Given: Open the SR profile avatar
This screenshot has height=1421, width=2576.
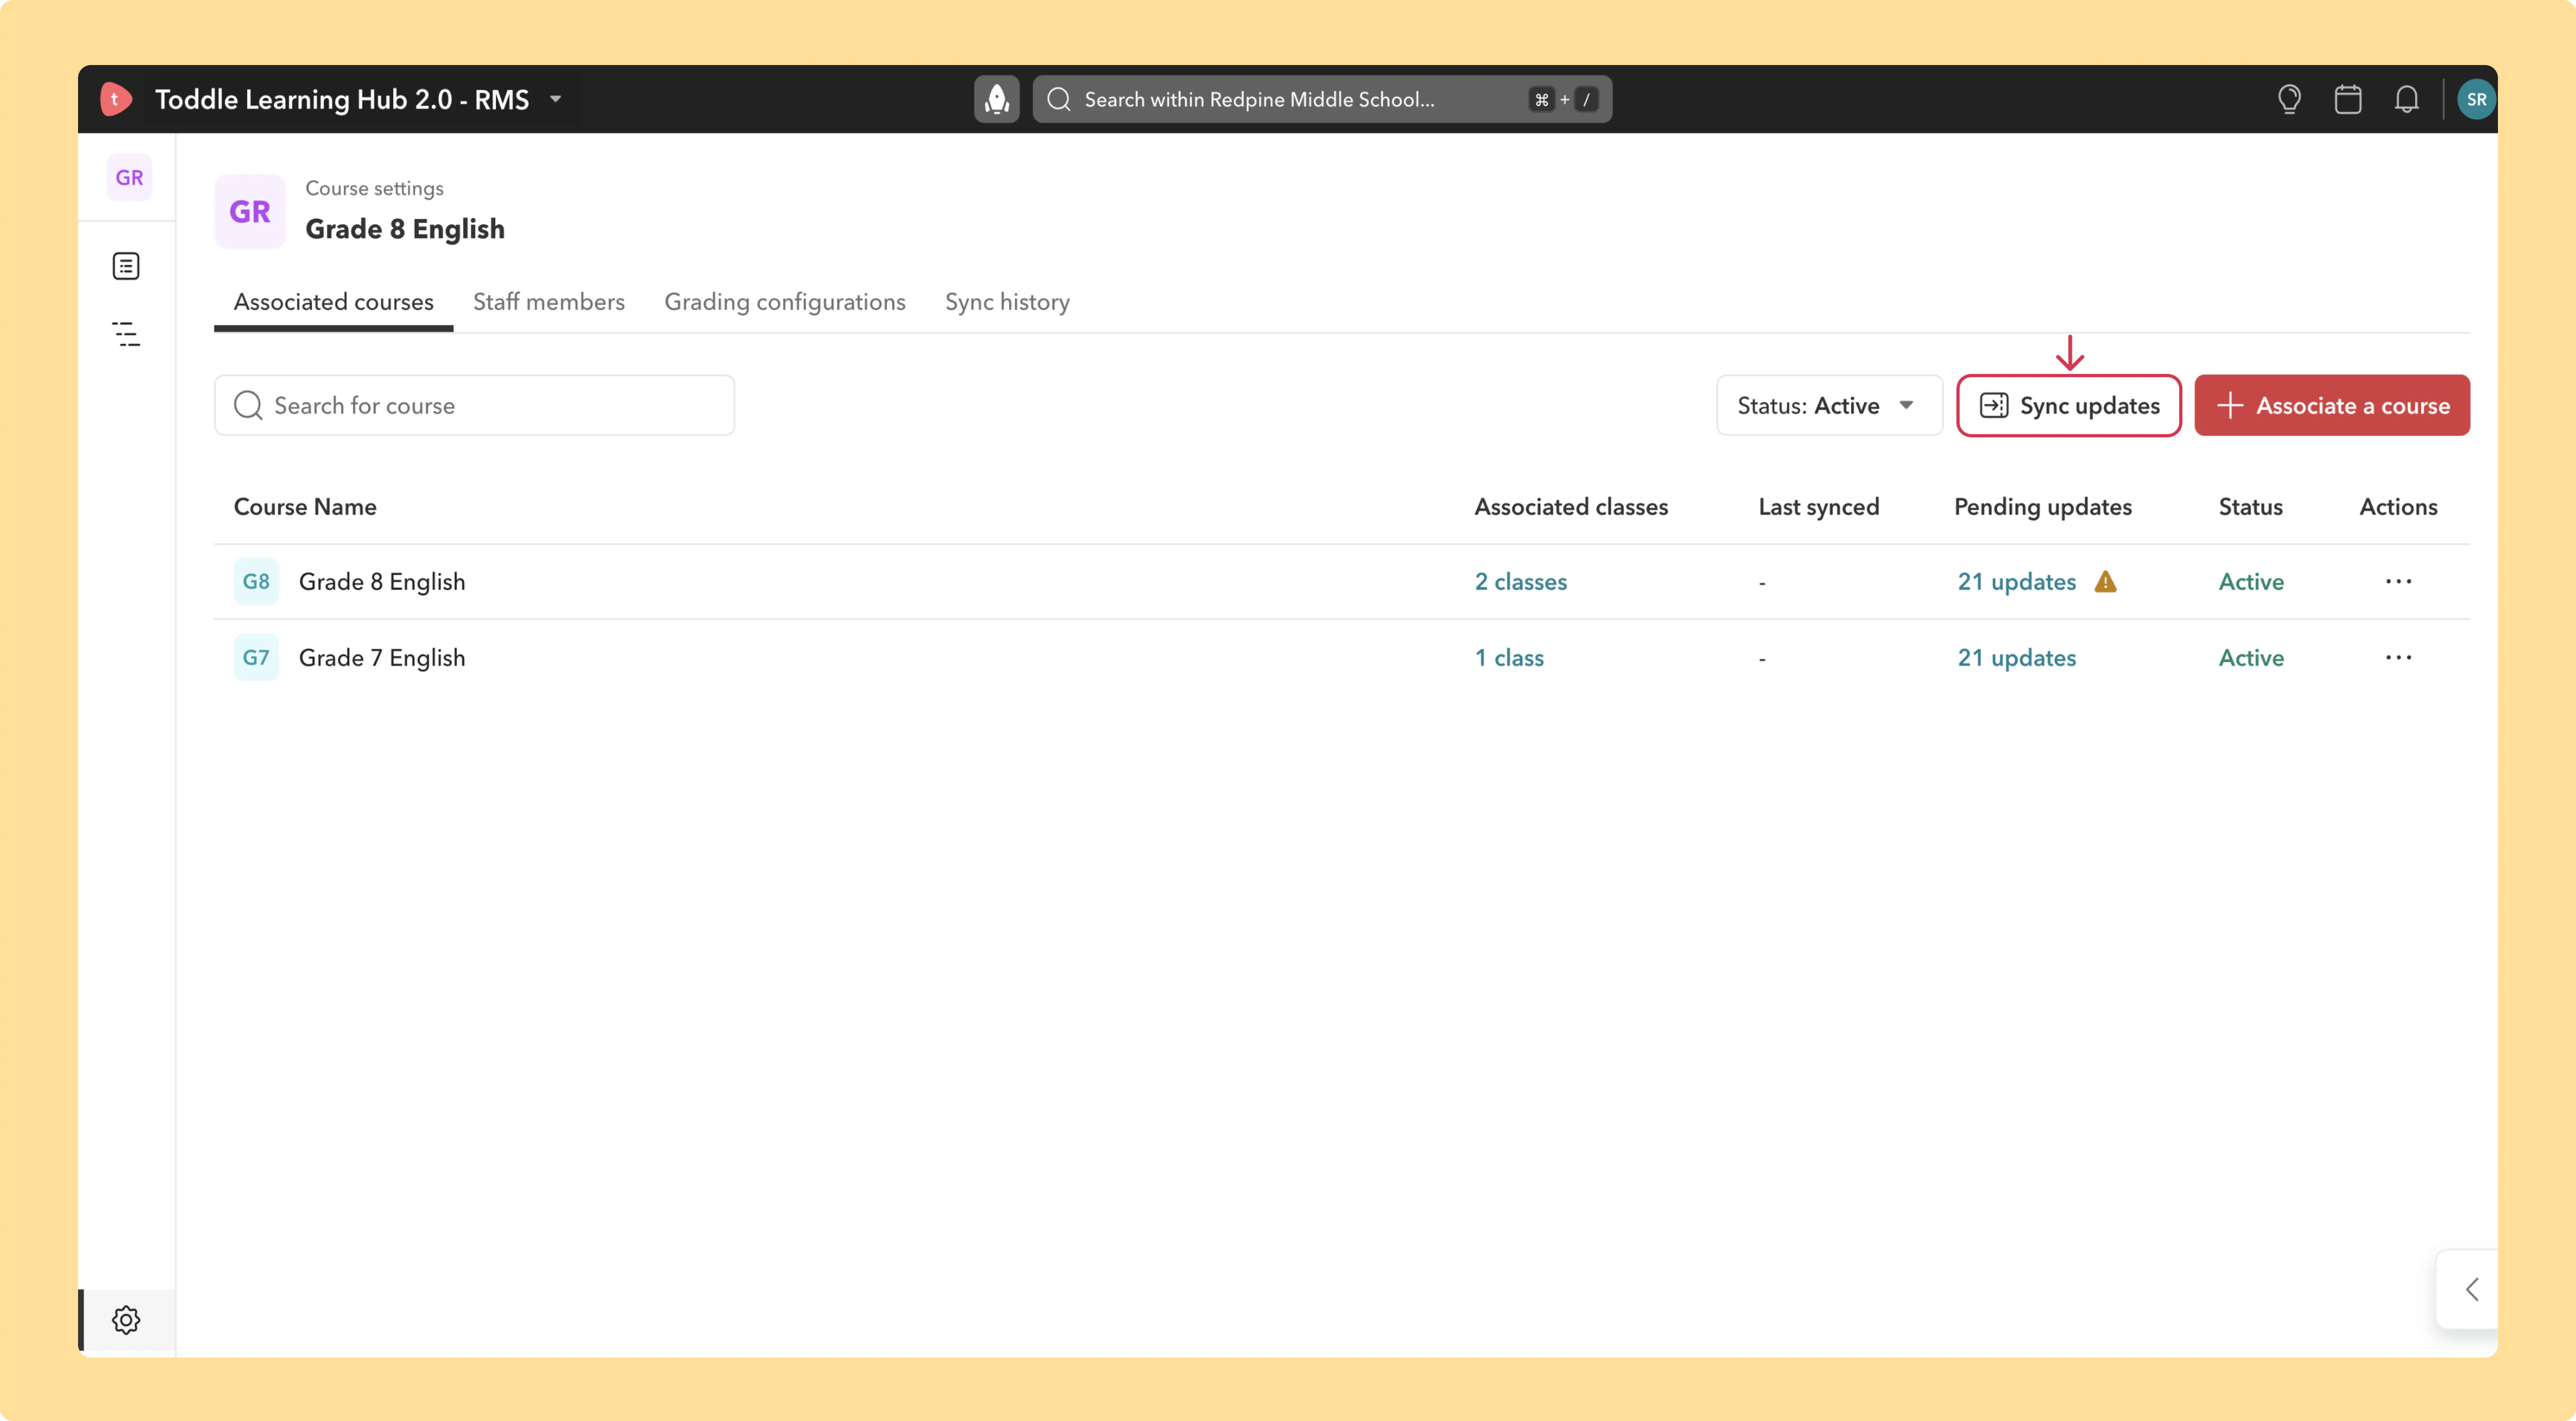Looking at the screenshot, I should (x=2476, y=99).
